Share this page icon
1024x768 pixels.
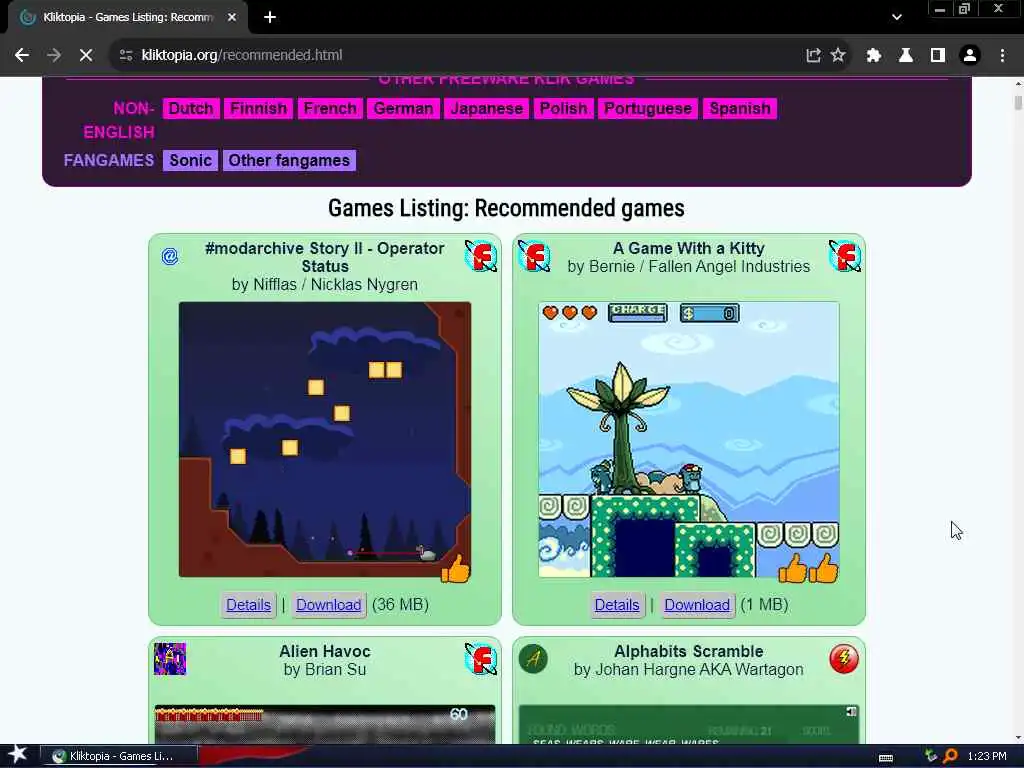(x=813, y=56)
